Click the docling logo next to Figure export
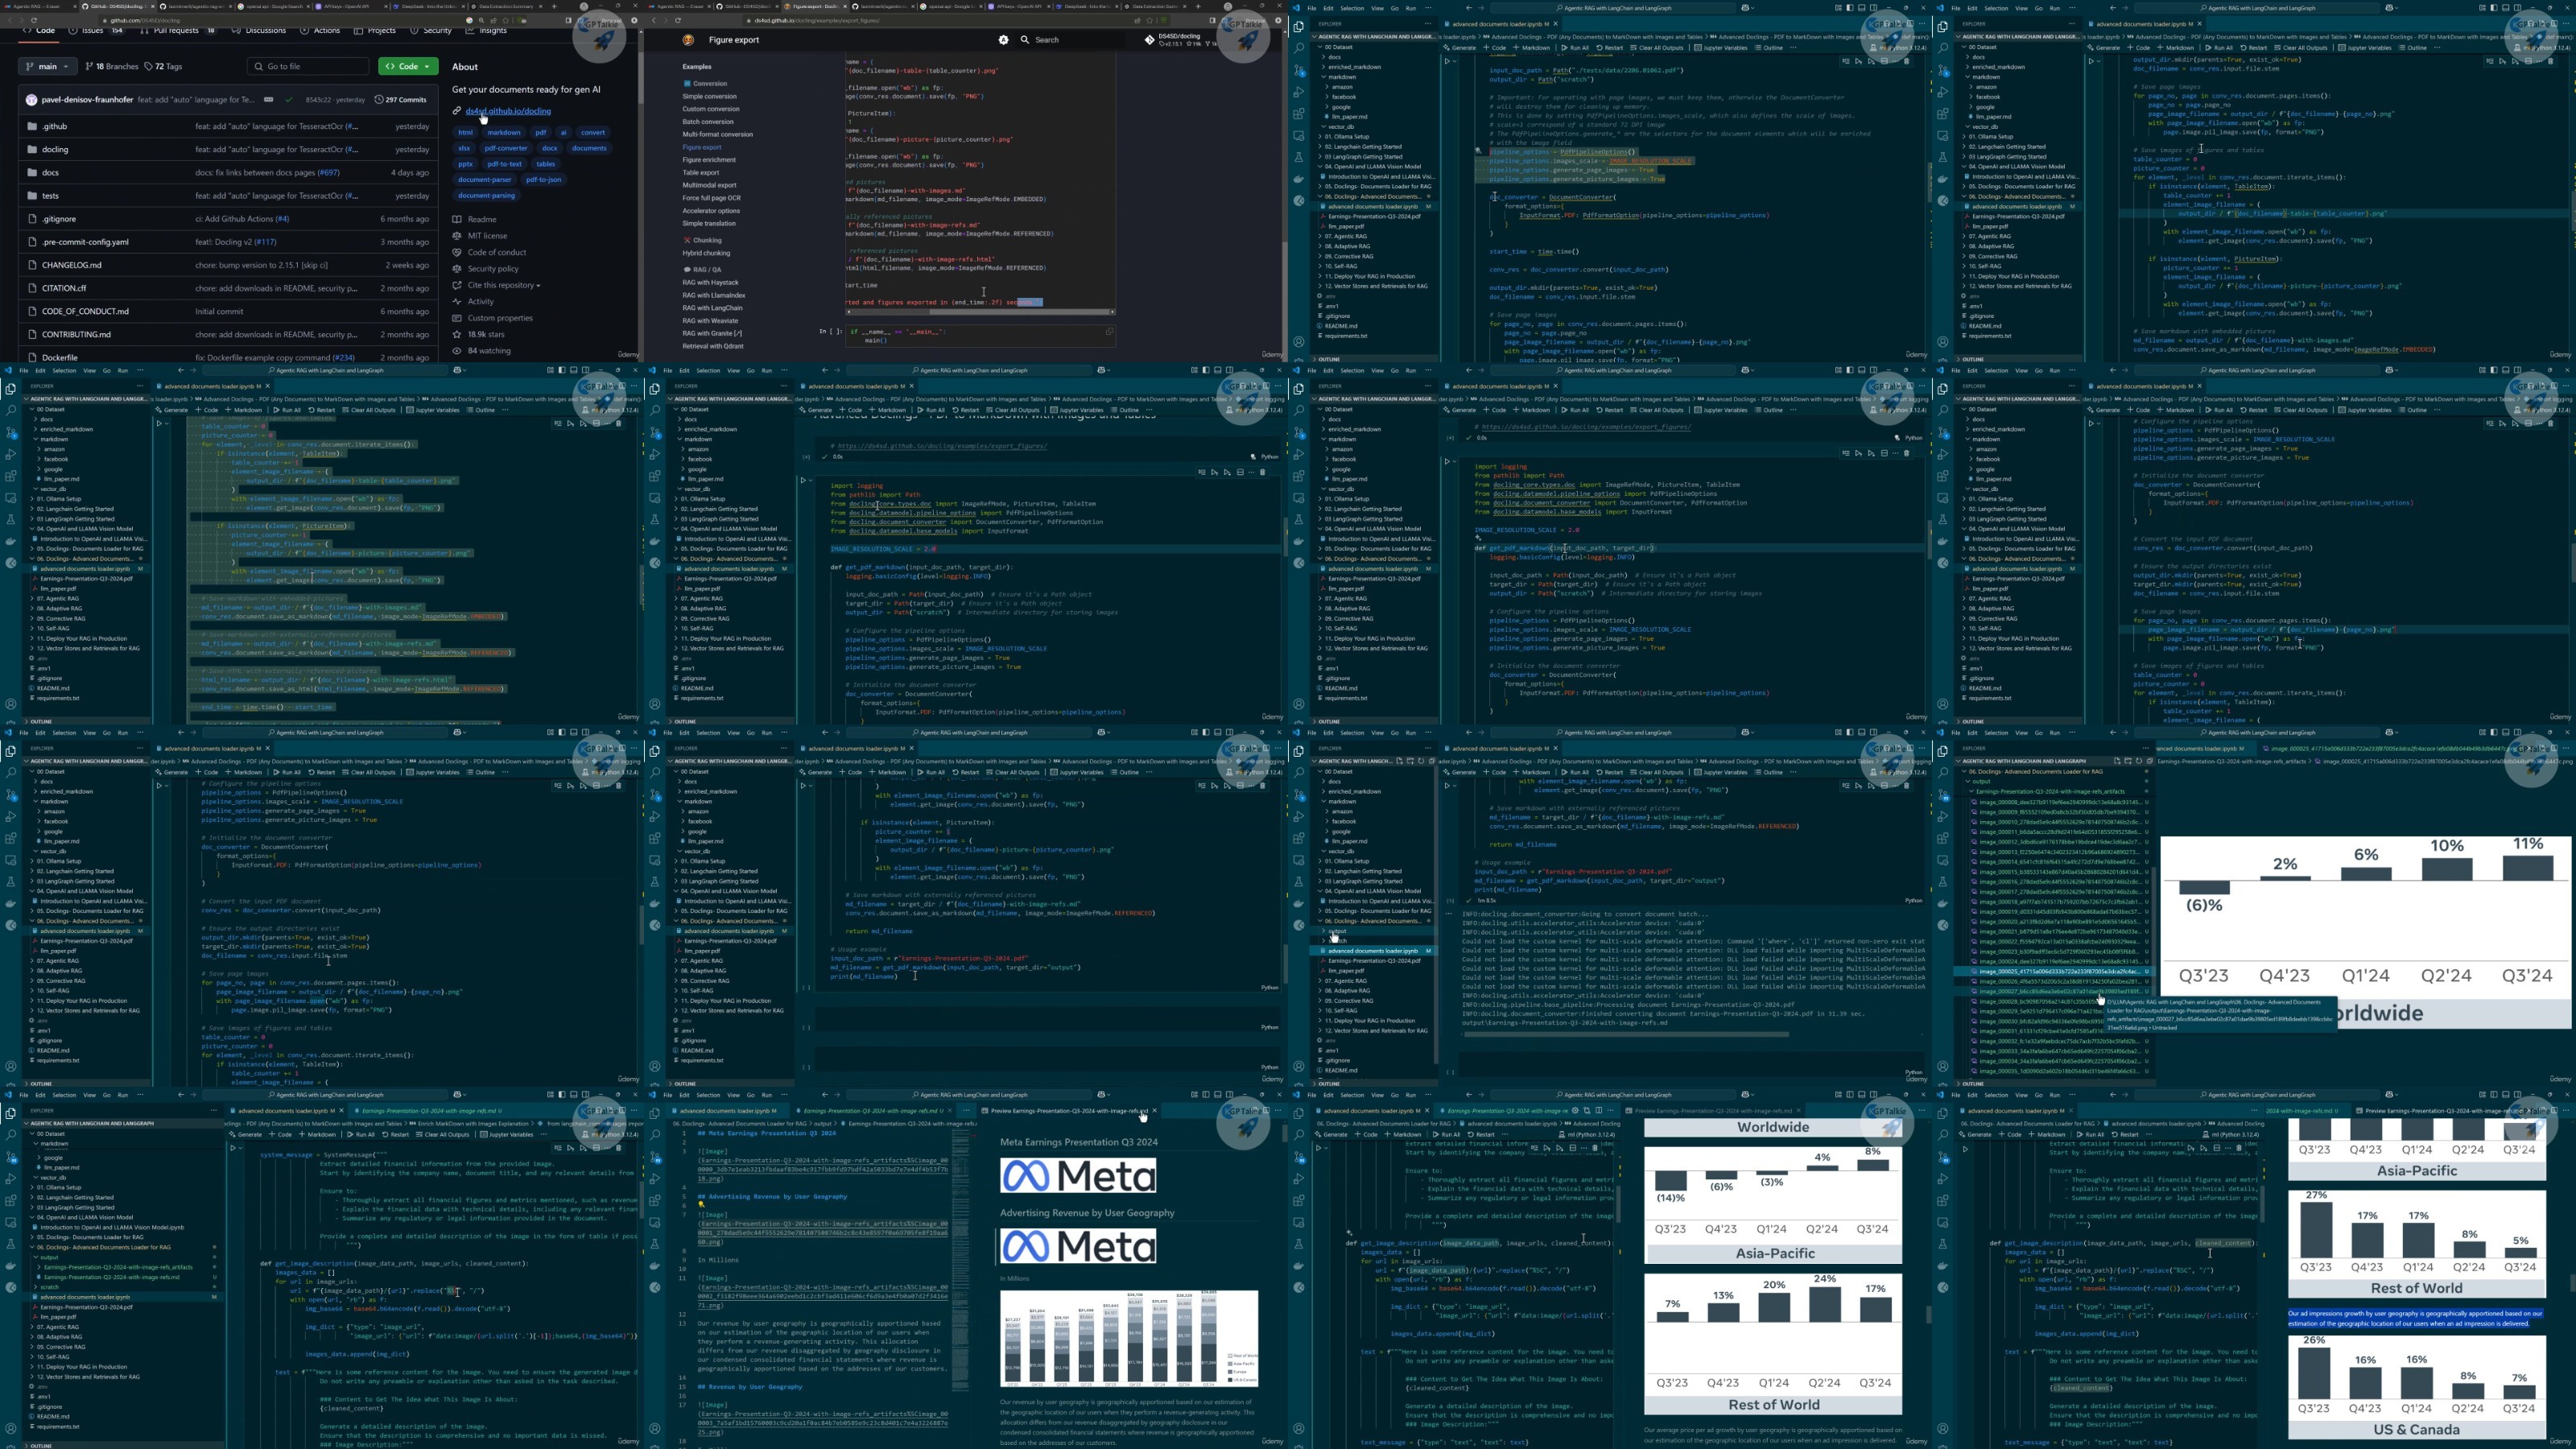Viewport: 2576px width, 1449px height. pos(688,40)
